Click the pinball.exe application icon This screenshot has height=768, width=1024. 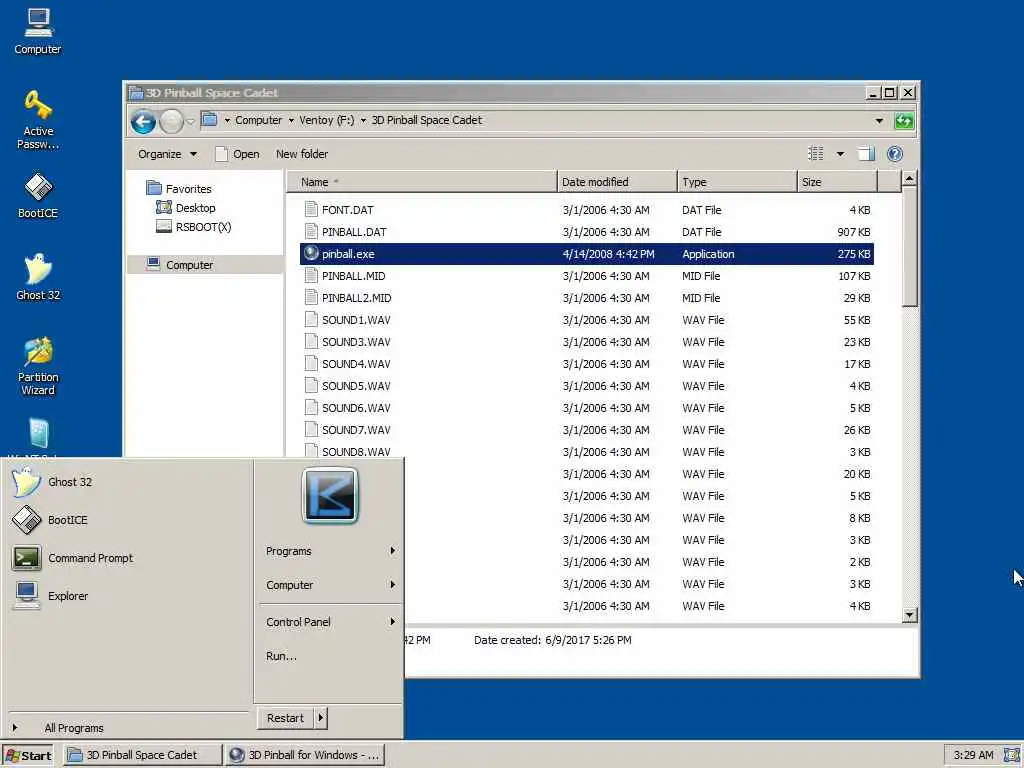coord(312,253)
